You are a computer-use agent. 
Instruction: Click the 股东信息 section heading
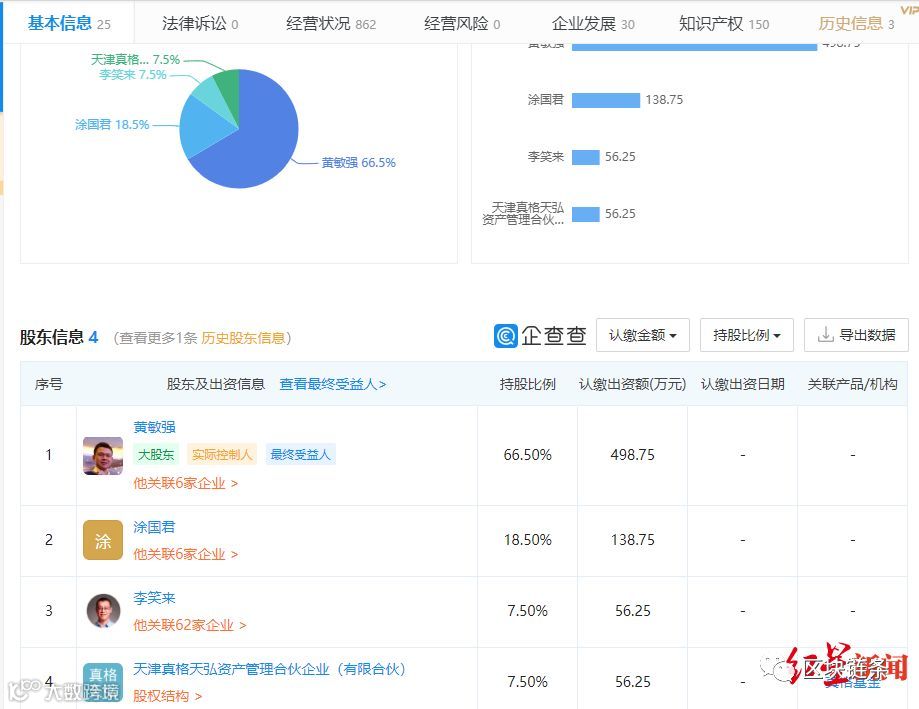click(x=52, y=337)
